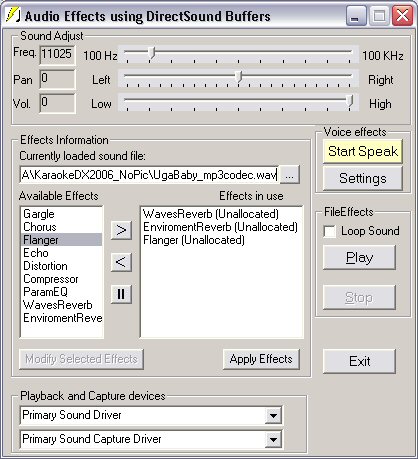The height and width of the screenshot is (459, 418).
Task: Open voice effects Settings
Action: pos(363,178)
